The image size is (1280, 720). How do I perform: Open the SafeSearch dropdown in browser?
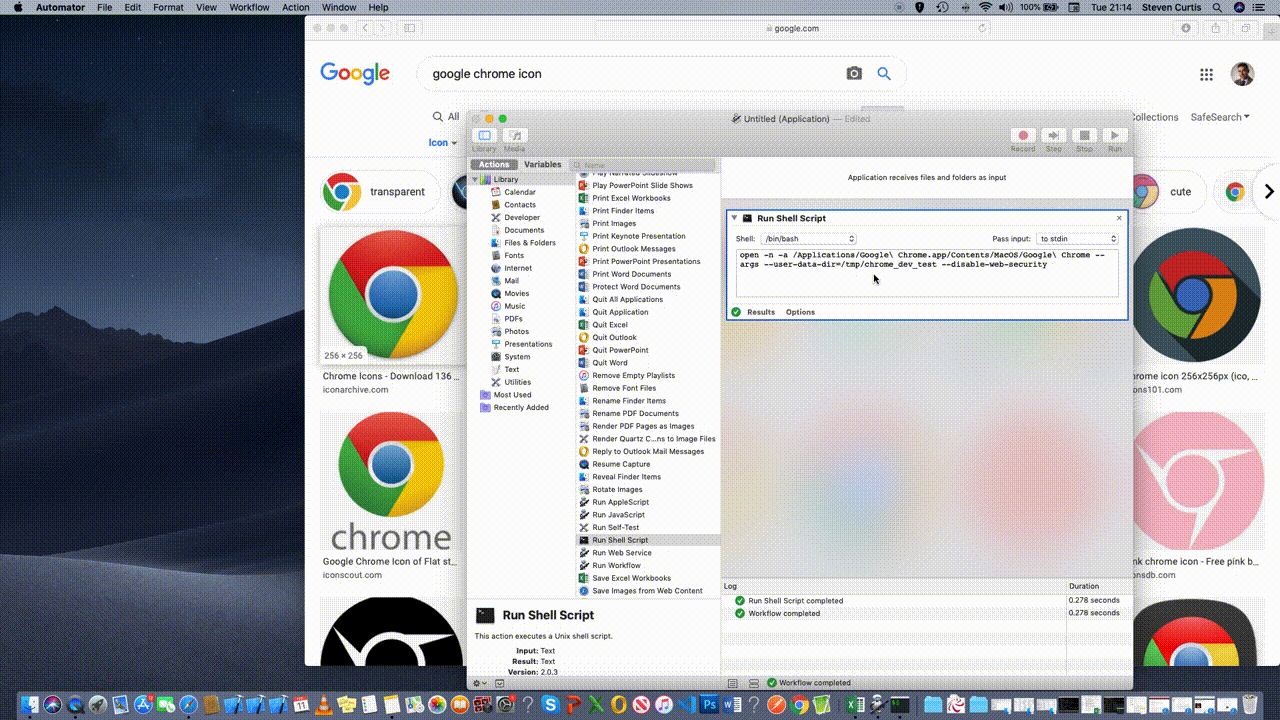click(x=1220, y=117)
